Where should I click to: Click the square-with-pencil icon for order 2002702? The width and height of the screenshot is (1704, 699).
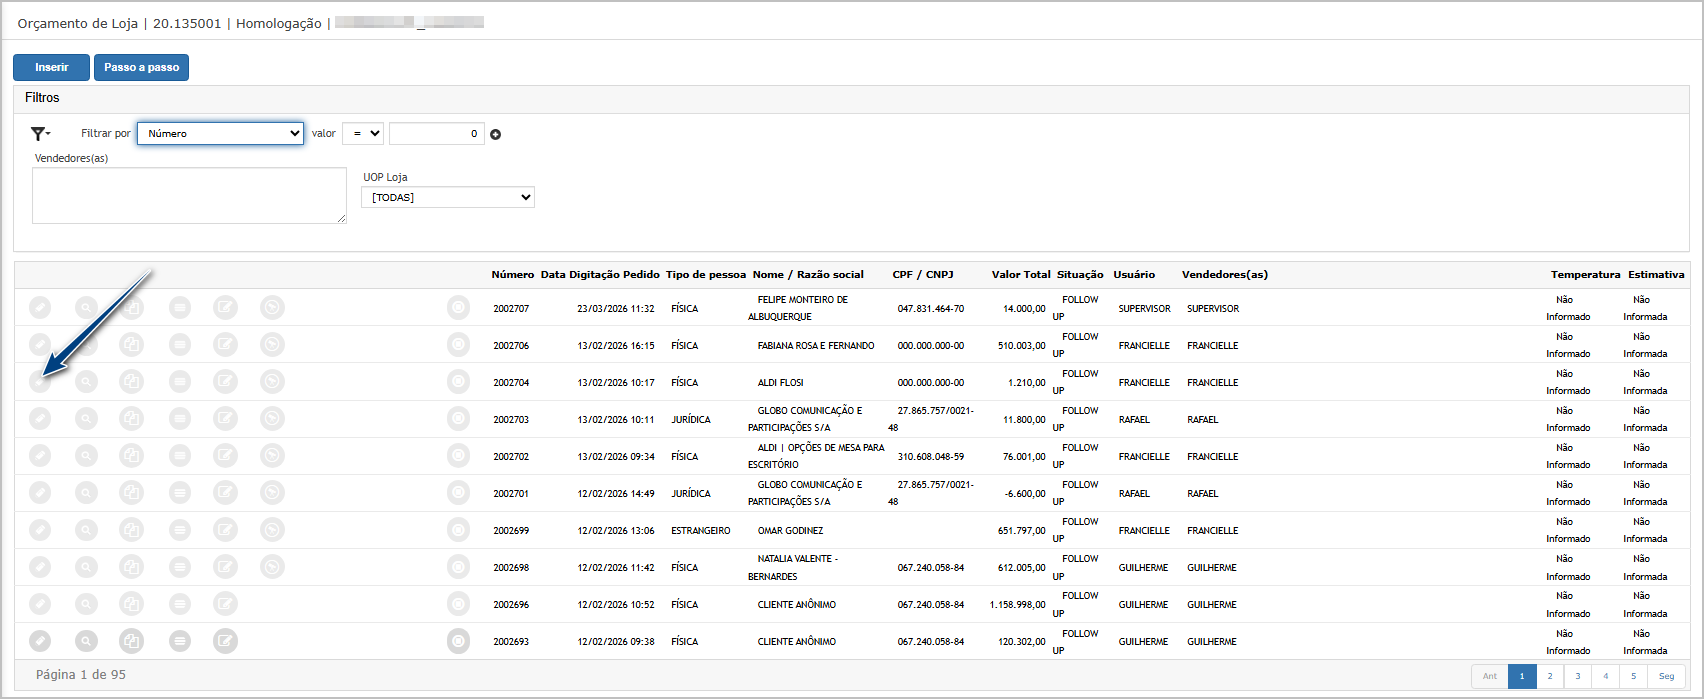pyautogui.click(x=226, y=456)
